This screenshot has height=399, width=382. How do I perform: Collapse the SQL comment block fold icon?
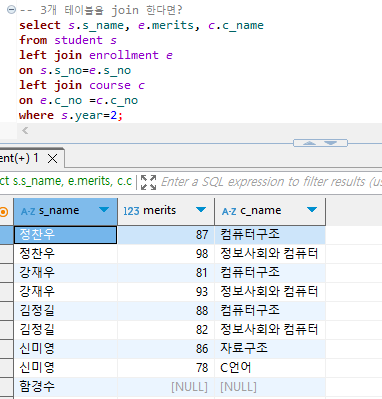tap(11, 10)
